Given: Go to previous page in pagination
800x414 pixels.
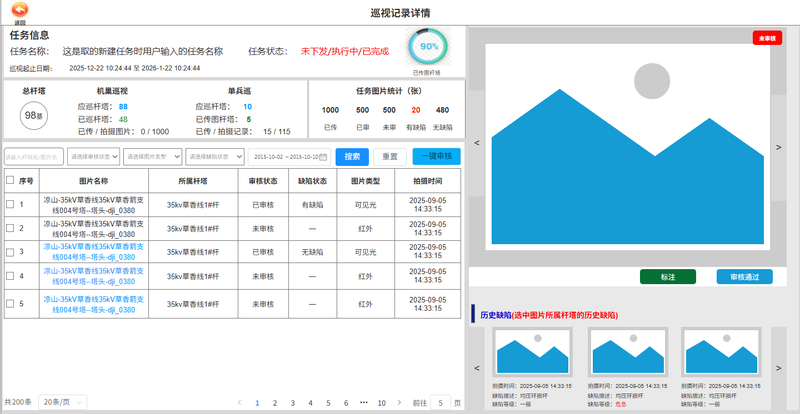Looking at the screenshot, I should coord(239,402).
